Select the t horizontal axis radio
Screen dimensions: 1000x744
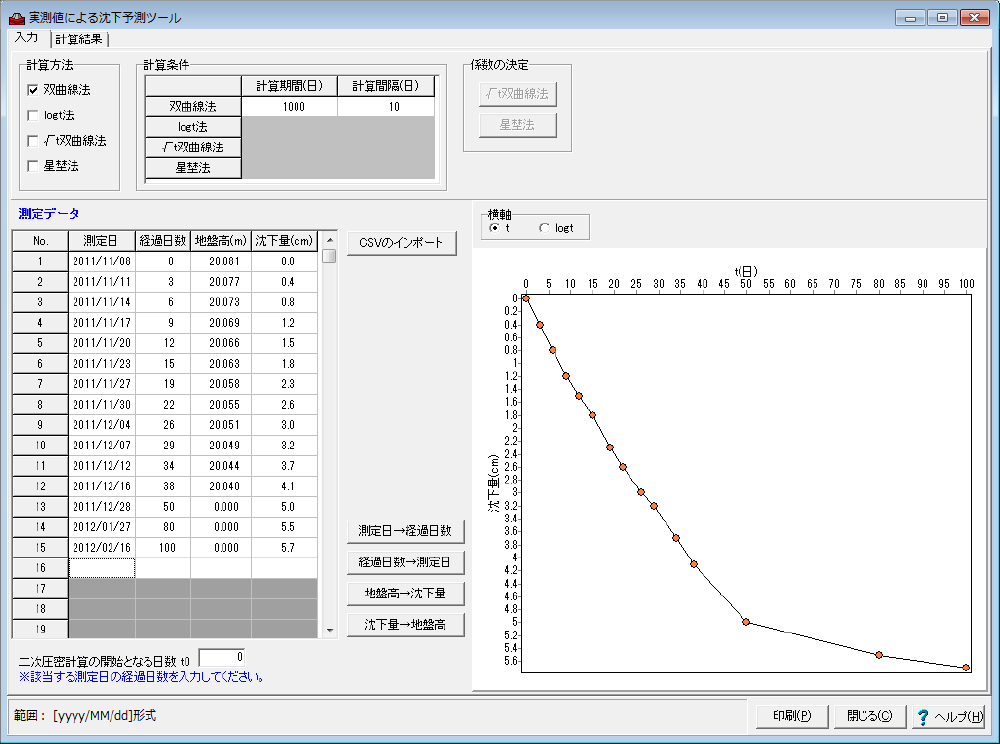tap(494, 228)
